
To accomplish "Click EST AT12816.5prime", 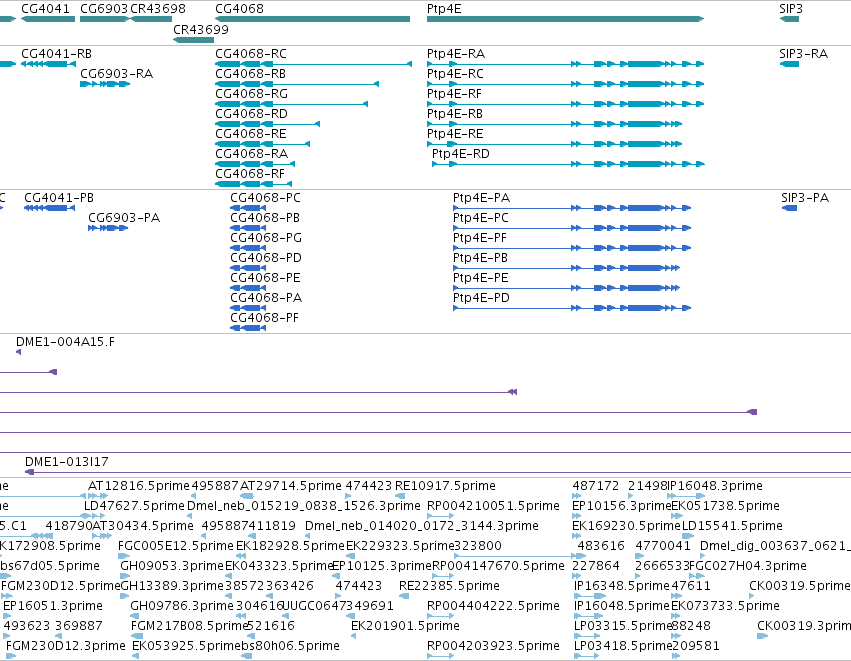I will 139,486.
